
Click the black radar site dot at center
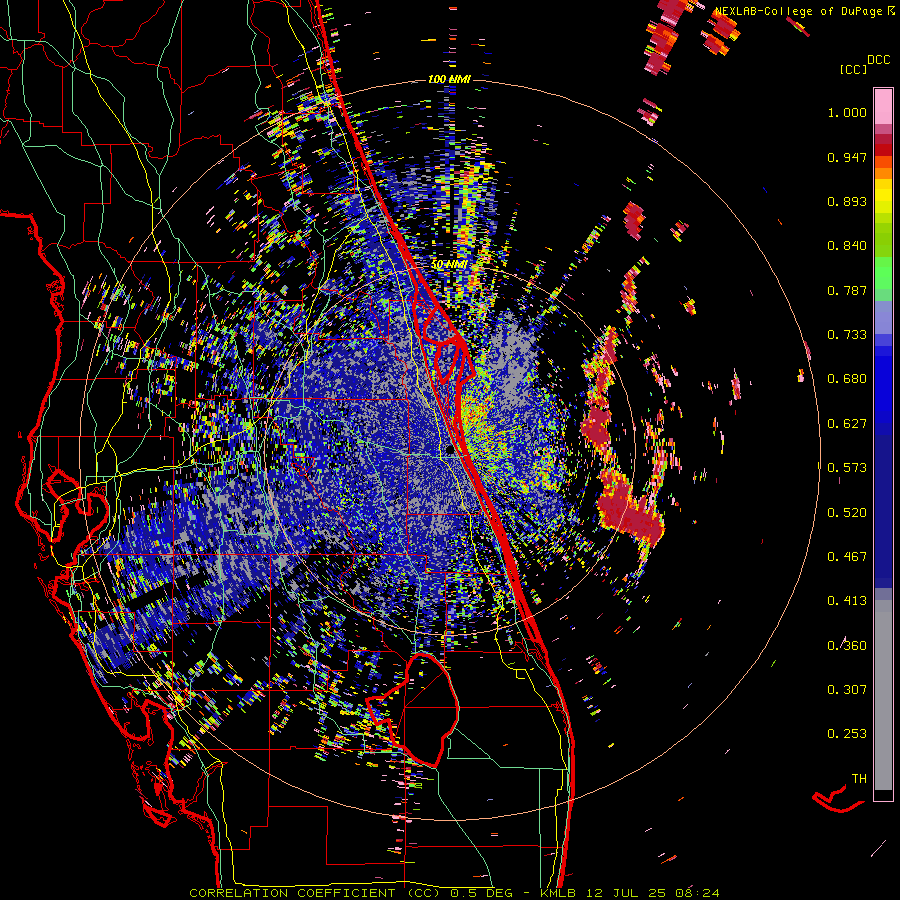(x=450, y=451)
